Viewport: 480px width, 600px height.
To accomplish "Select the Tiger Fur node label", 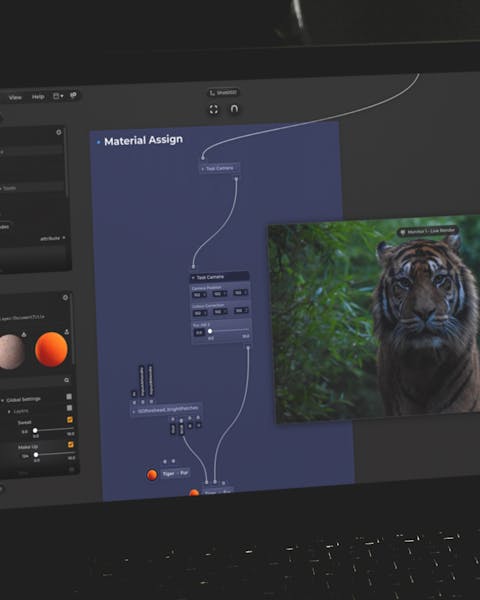I will [x=175, y=473].
